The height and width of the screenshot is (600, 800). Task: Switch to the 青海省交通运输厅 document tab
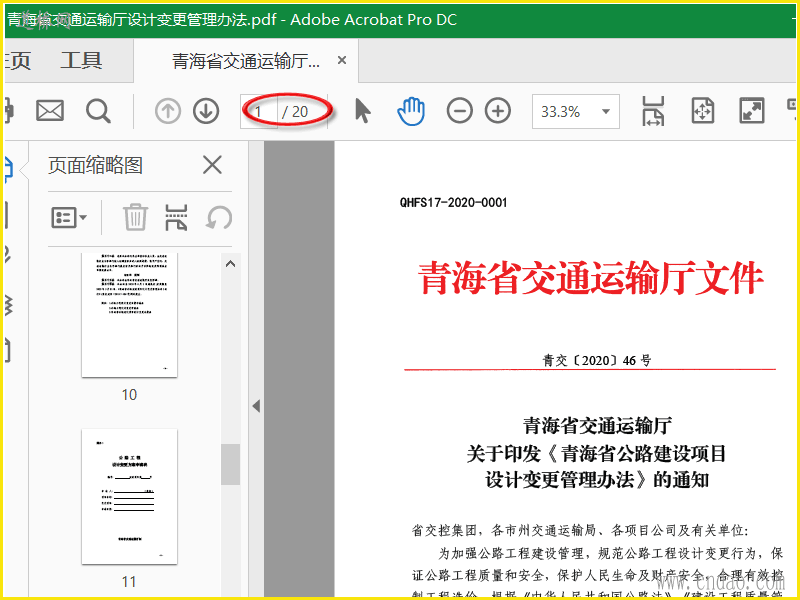click(246, 61)
